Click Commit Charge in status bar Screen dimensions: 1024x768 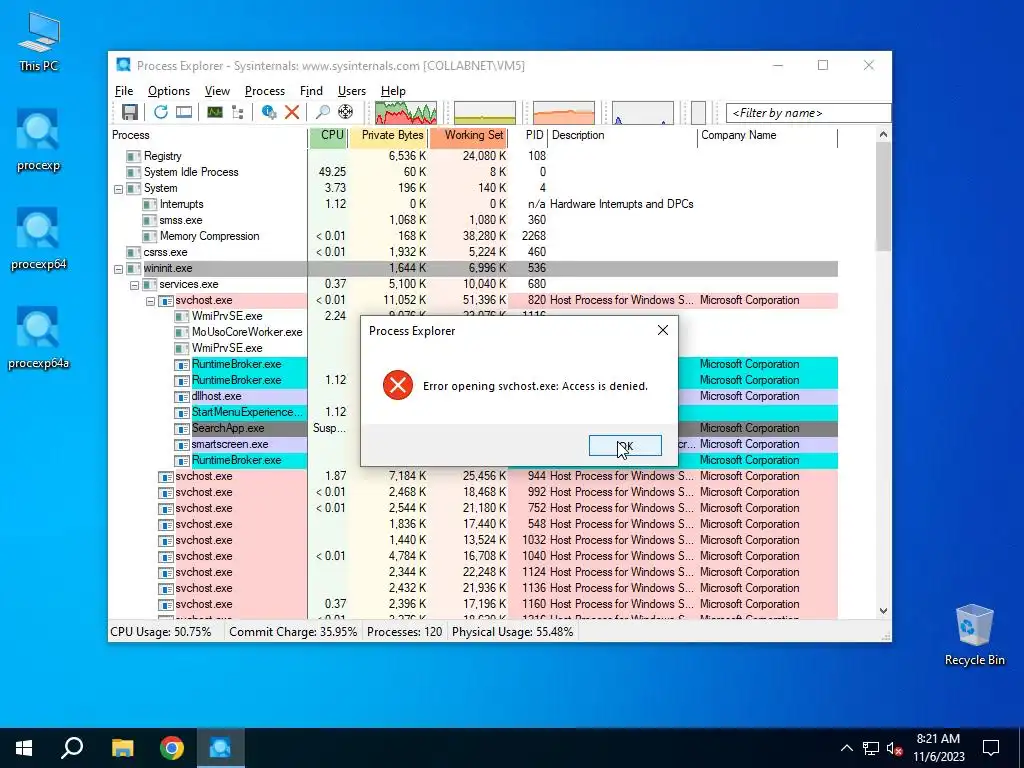(293, 632)
